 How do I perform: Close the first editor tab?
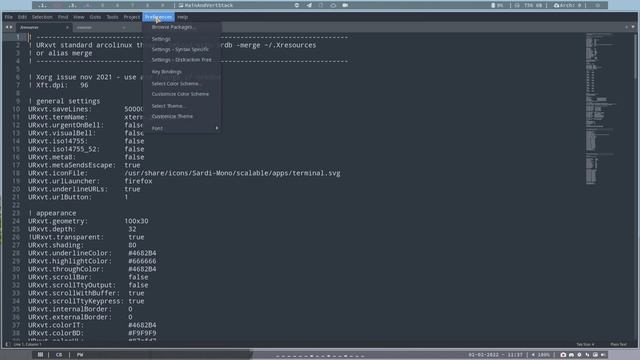click(x=67, y=27)
